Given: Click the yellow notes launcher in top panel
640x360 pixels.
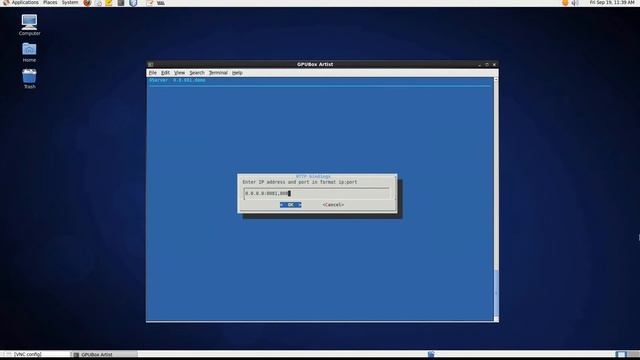Looking at the screenshot, I should 109,3.
